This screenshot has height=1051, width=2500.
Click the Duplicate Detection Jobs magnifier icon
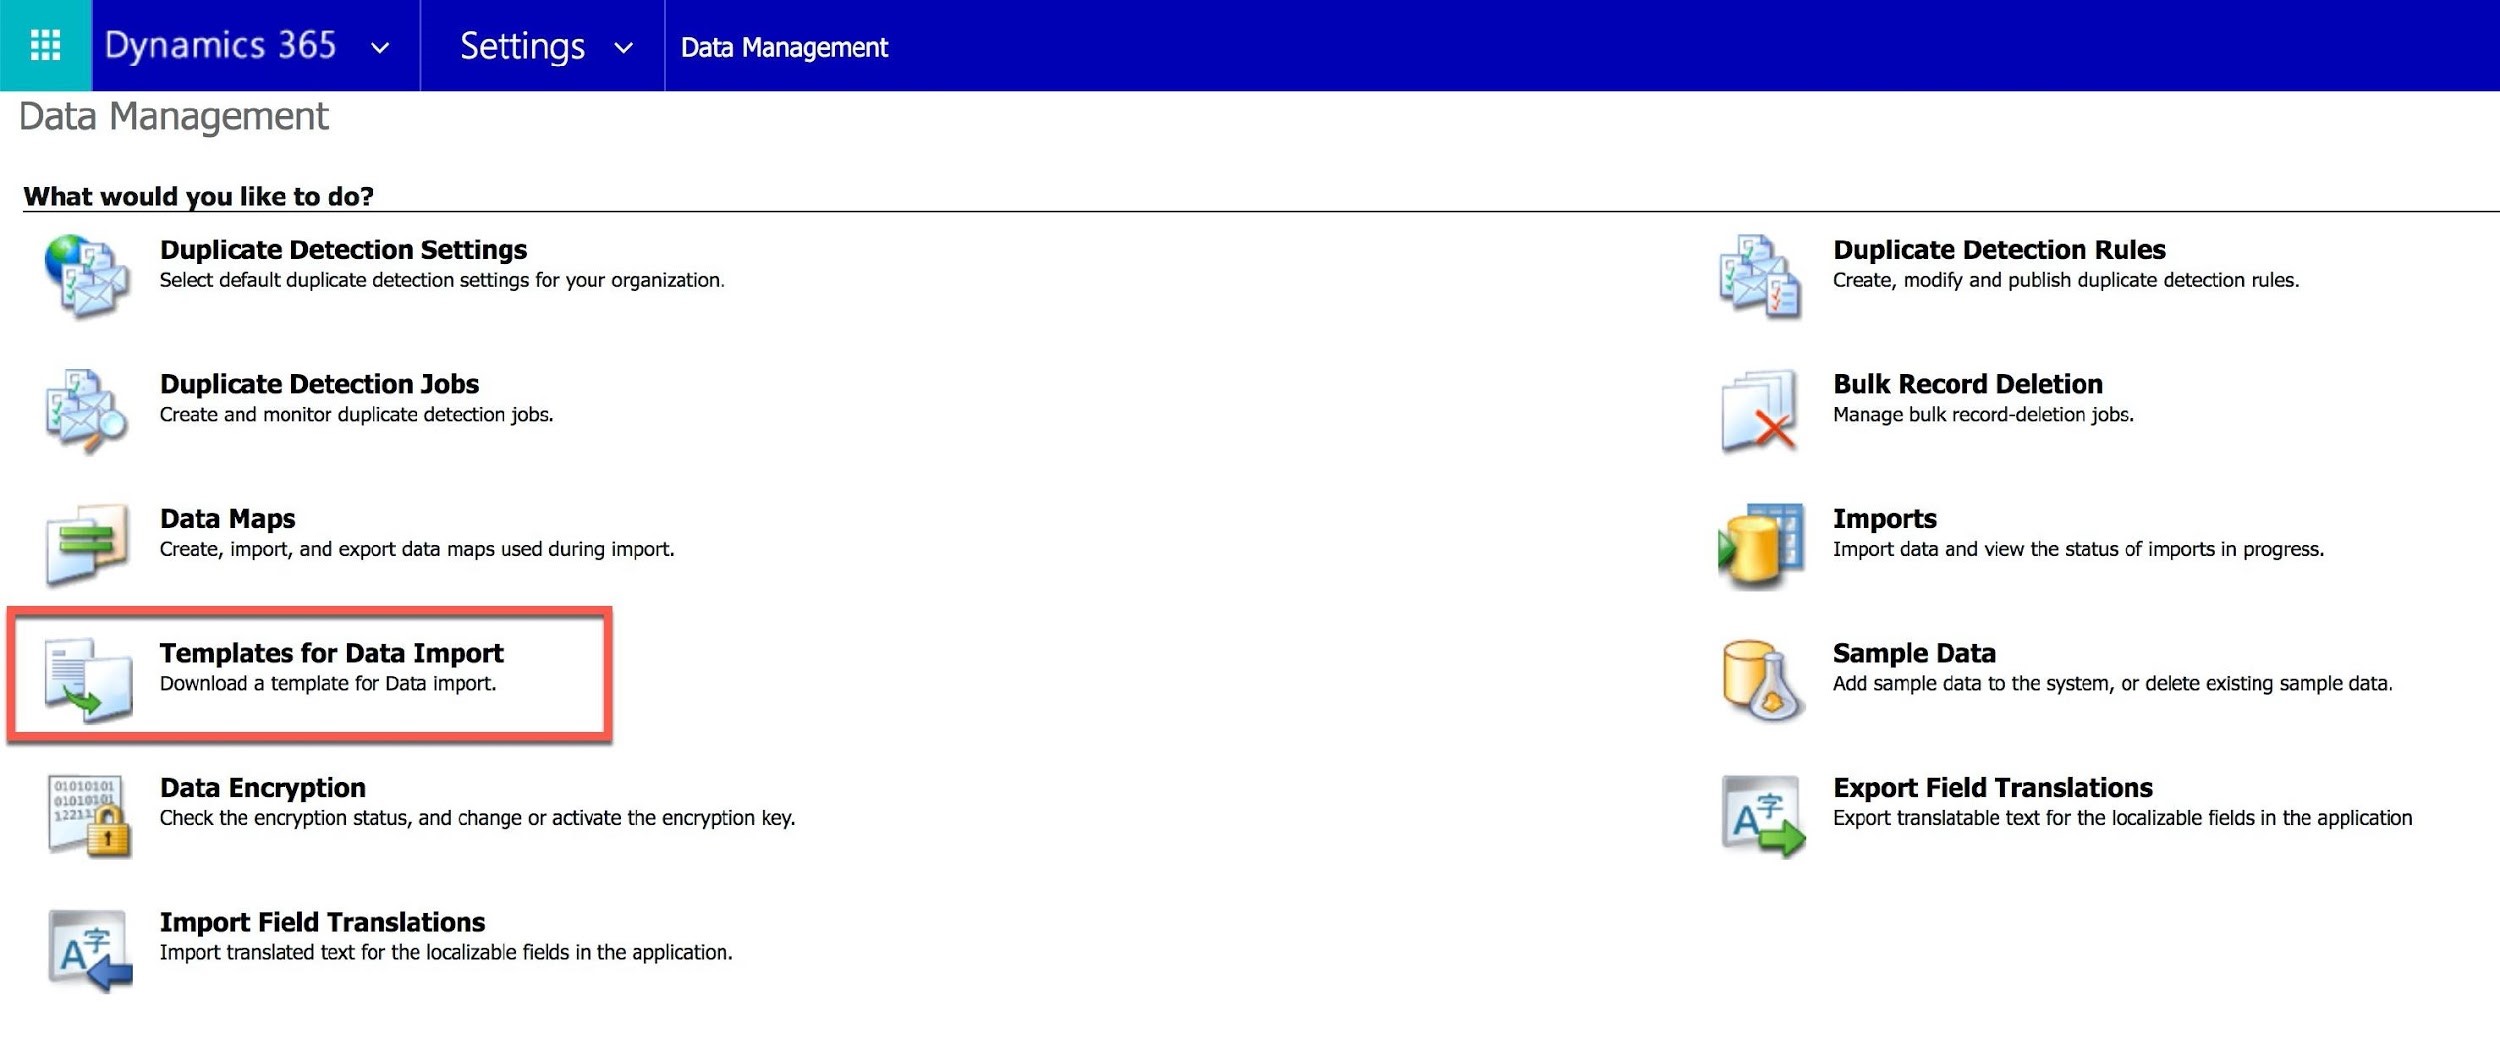87,410
